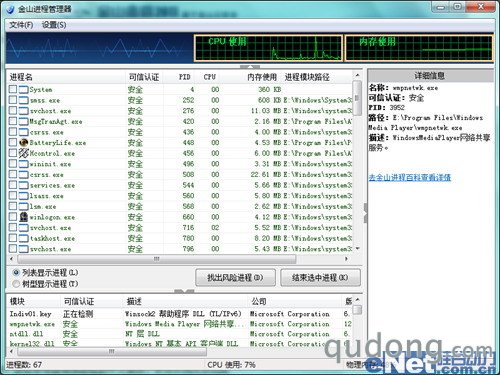Click the MsgTranAgt.exe process icon

coord(23,121)
